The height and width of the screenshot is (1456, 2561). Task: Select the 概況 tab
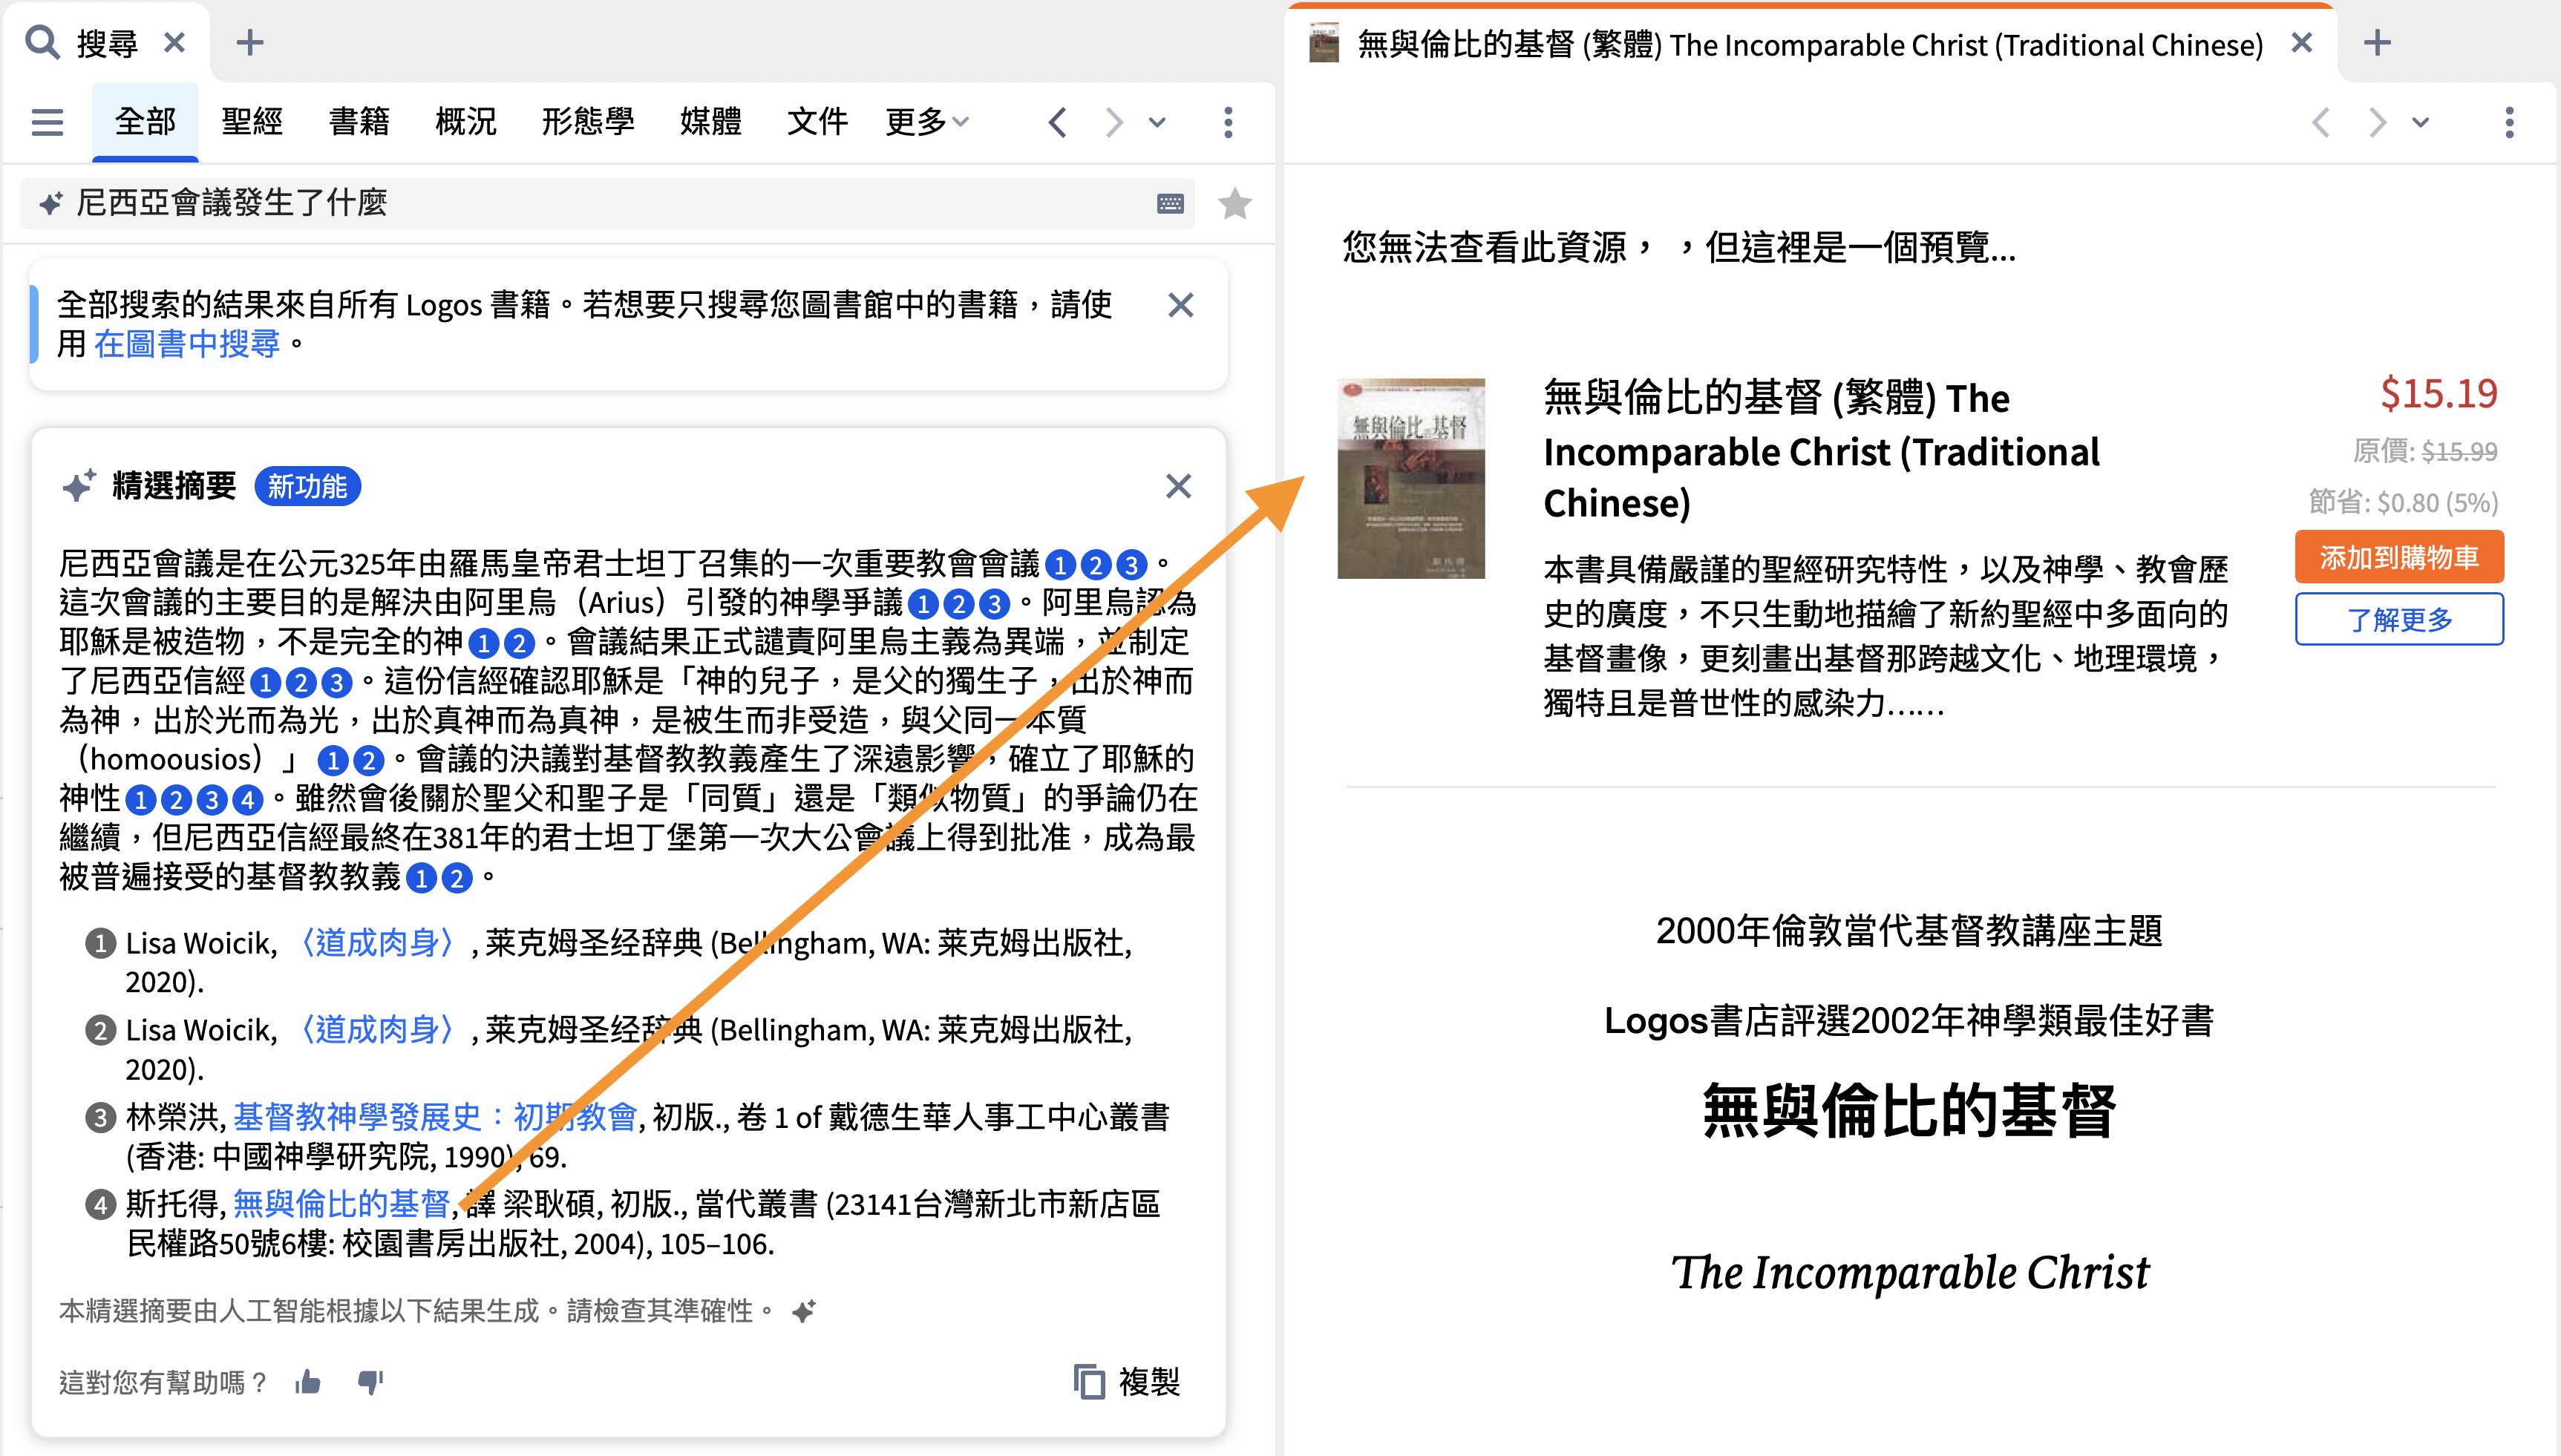coord(466,122)
